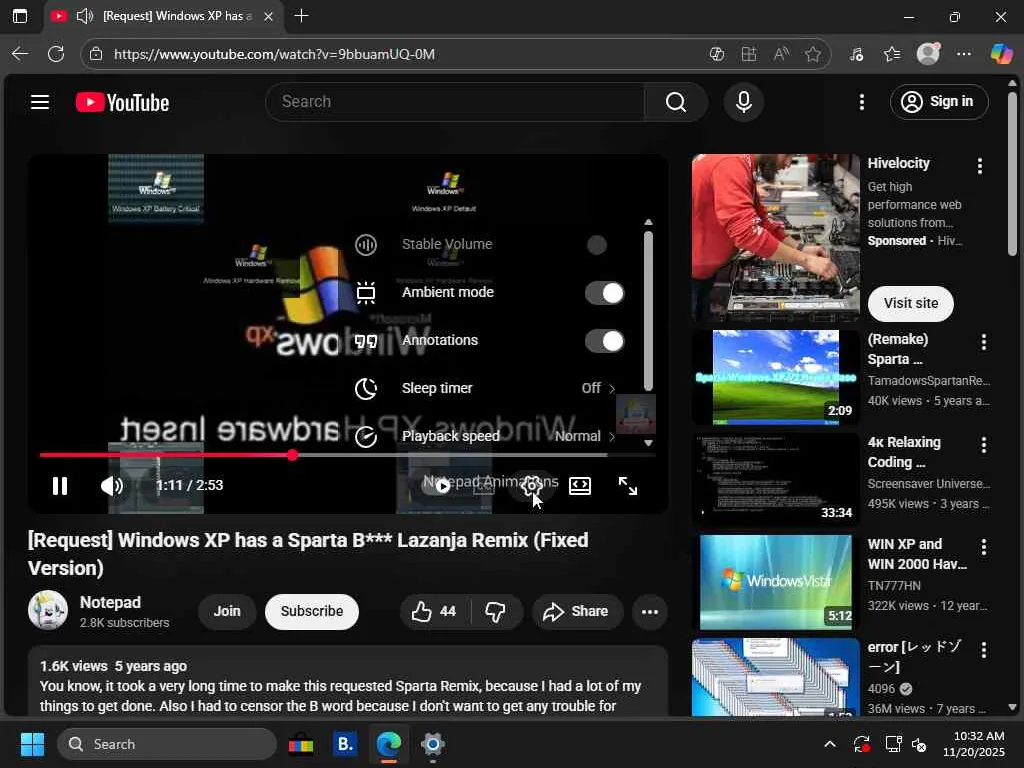Viewport: 1024px width, 768px height.
Task: Open the Copilot sidebar
Action: click(1001, 54)
